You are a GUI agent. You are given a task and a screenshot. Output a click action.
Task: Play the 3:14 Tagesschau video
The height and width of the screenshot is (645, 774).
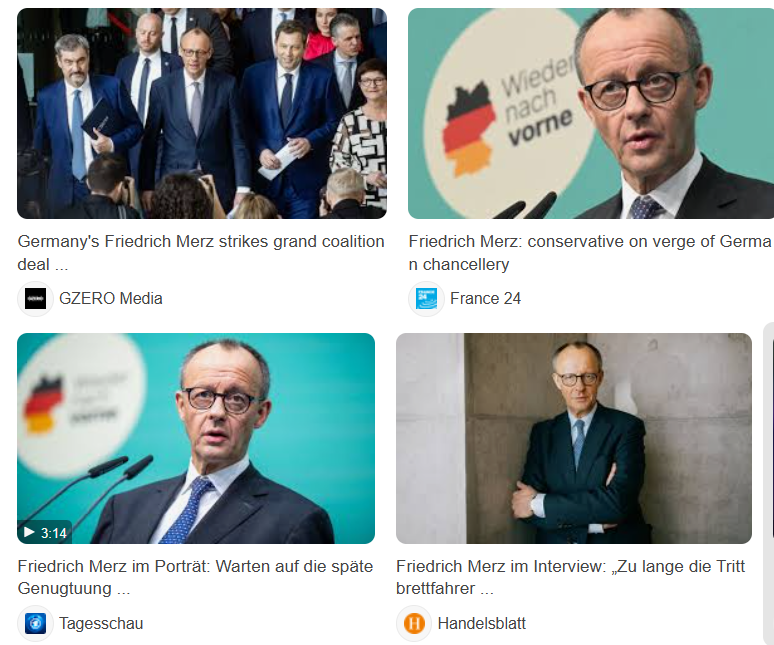pos(44,532)
